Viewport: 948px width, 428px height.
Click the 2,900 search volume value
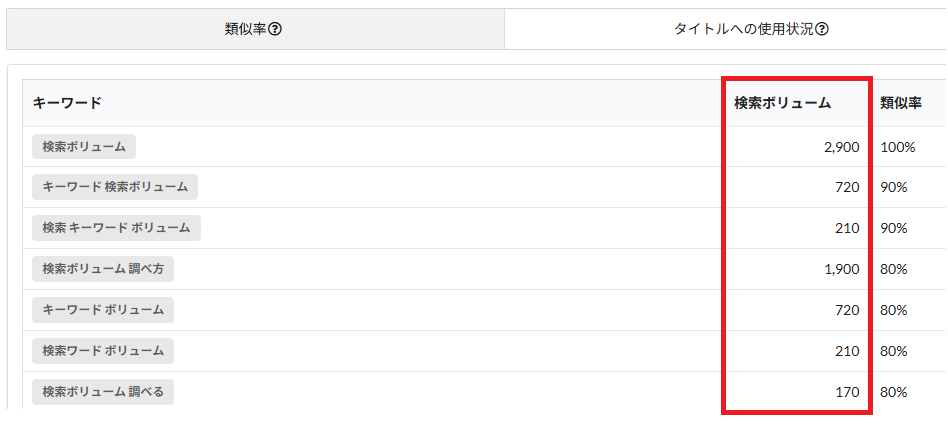[x=842, y=147]
